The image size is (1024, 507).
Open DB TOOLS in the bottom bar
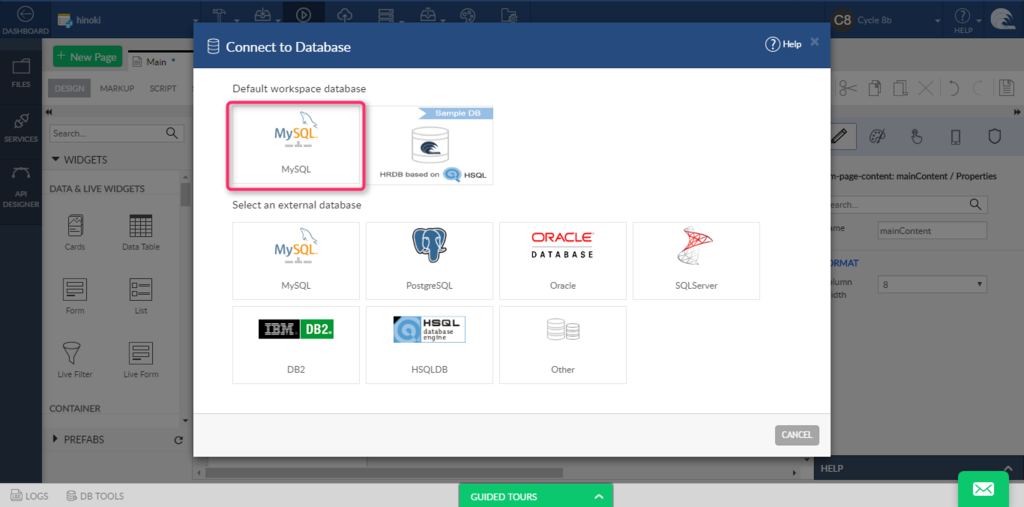[x=95, y=497]
